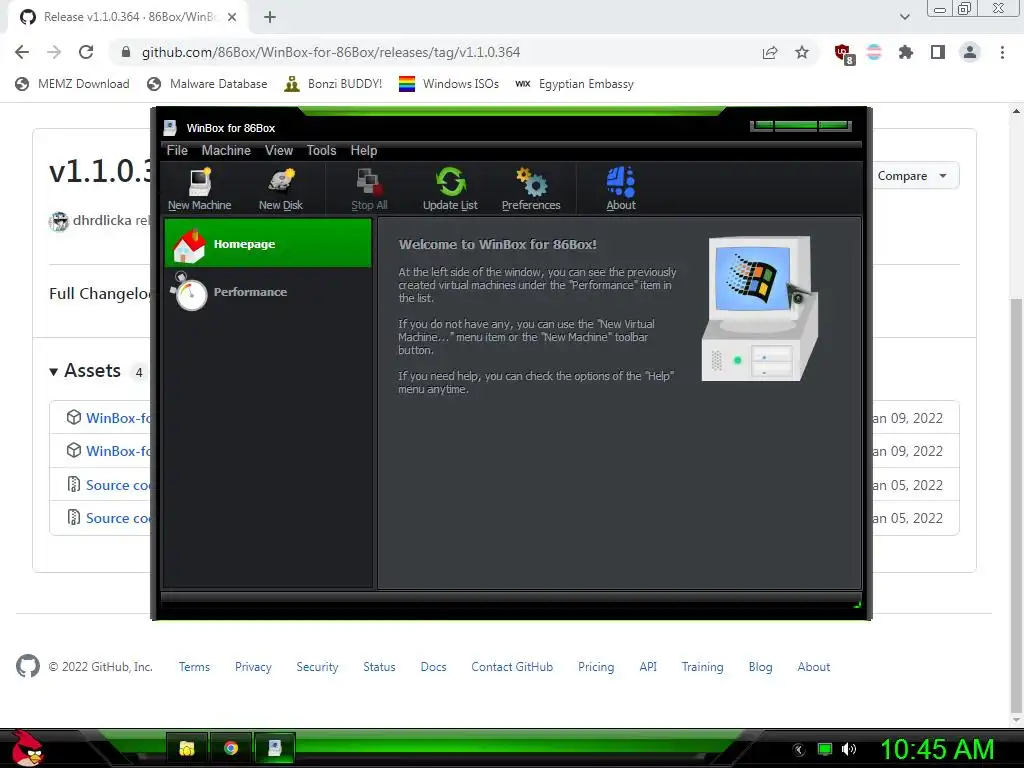Open the Windows ISOs bookmark
The image size is (1024, 768).
449,84
